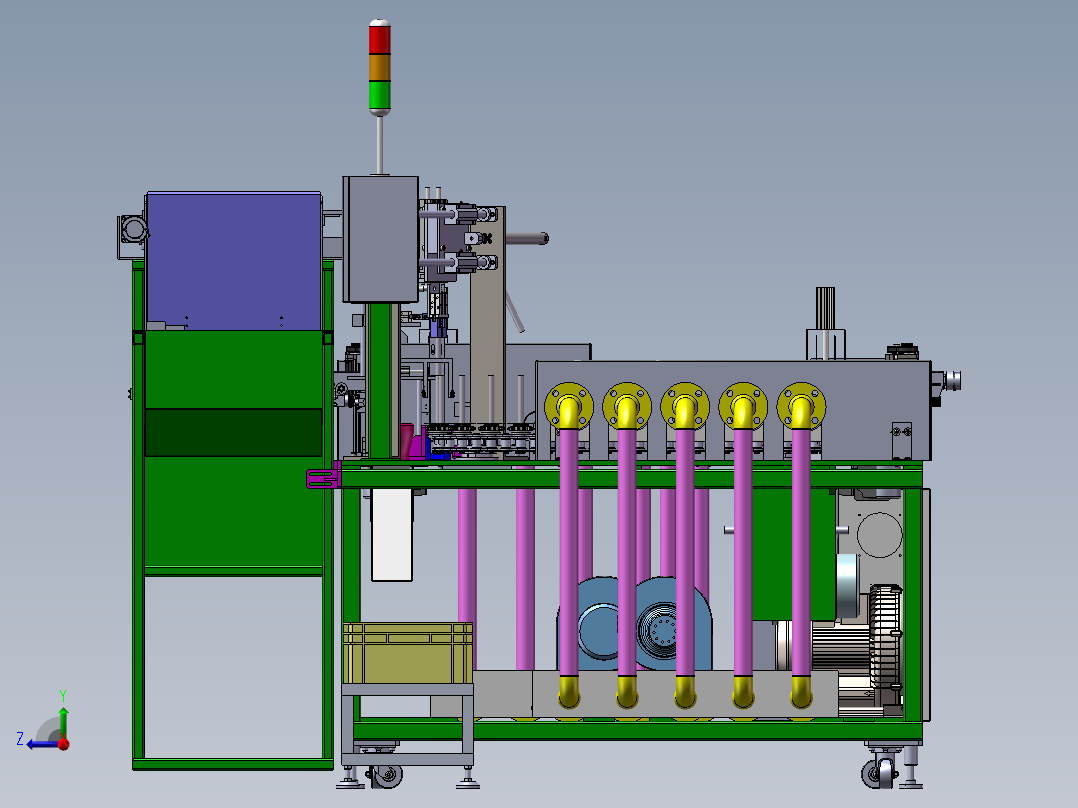Select the green segment of the signal tower light
Viewport: 1078px width, 808px height.
click(x=380, y=94)
